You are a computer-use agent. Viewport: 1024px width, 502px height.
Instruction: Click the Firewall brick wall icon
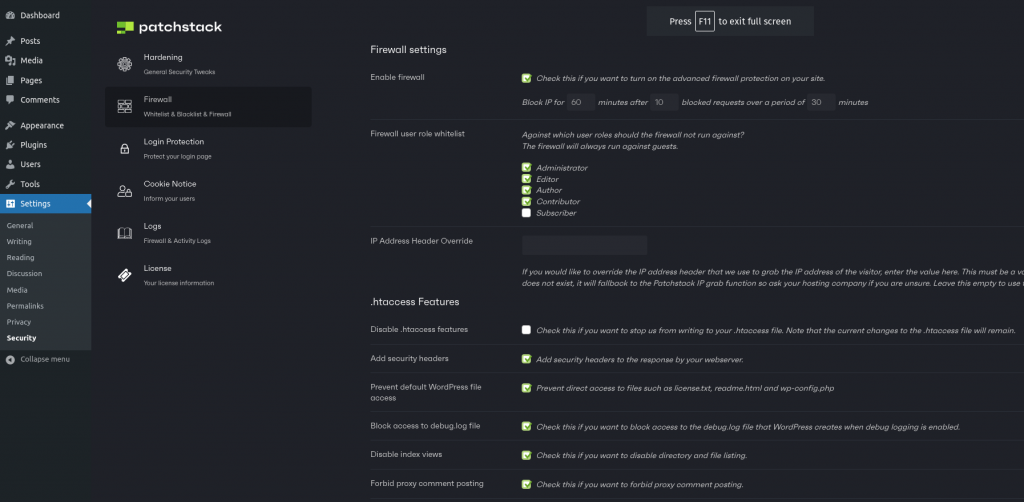(125, 106)
